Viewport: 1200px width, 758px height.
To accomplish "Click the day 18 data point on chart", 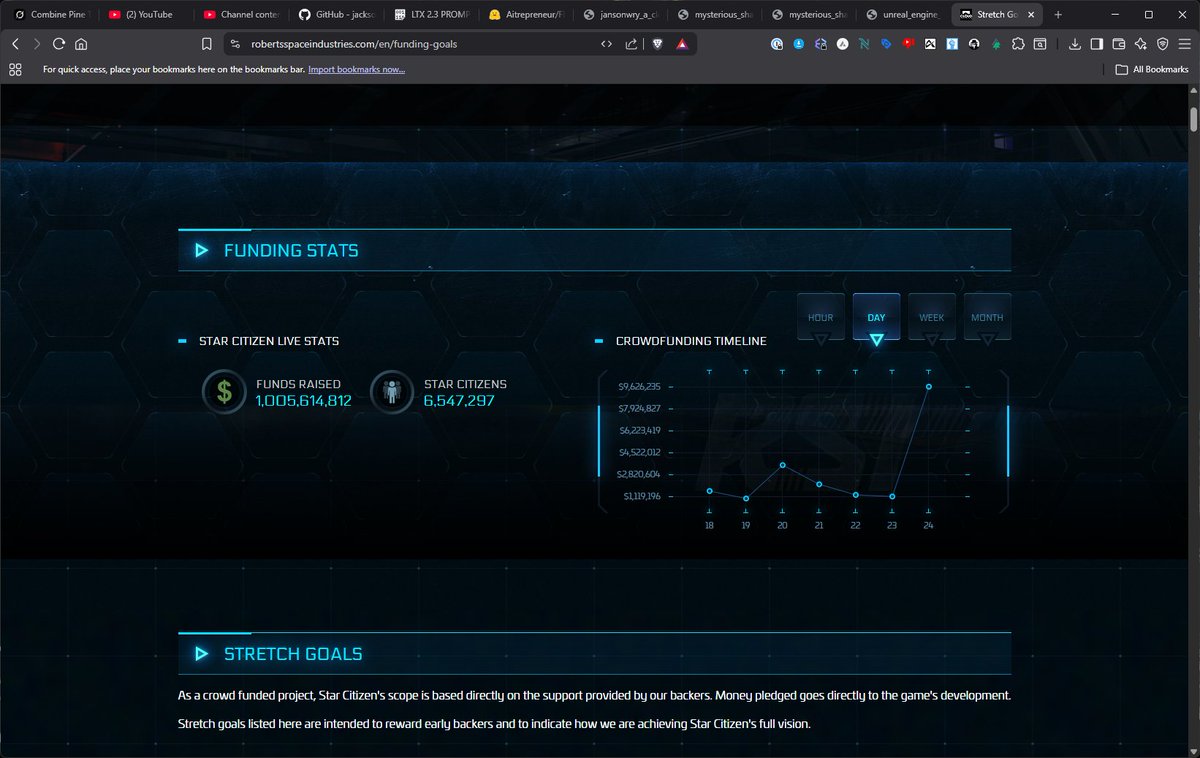I will pos(709,491).
